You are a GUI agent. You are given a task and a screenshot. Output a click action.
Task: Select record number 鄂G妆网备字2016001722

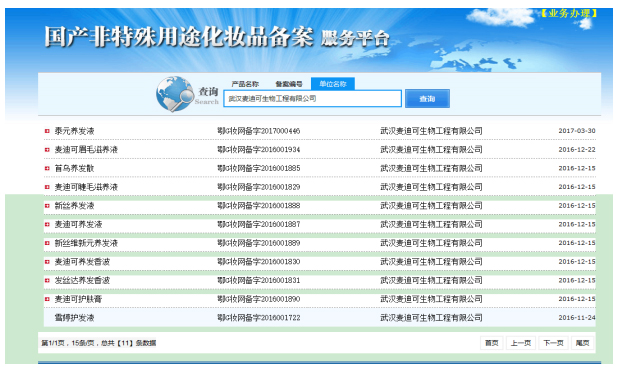point(259,318)
